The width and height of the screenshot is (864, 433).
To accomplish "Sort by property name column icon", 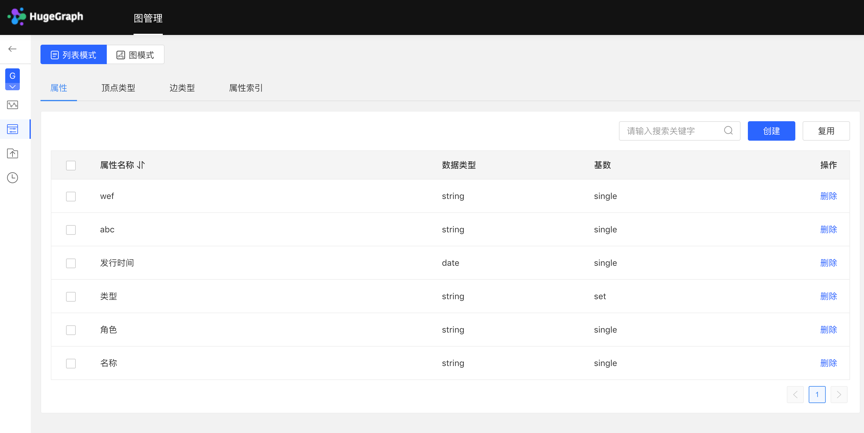I will tap(141, 165).
